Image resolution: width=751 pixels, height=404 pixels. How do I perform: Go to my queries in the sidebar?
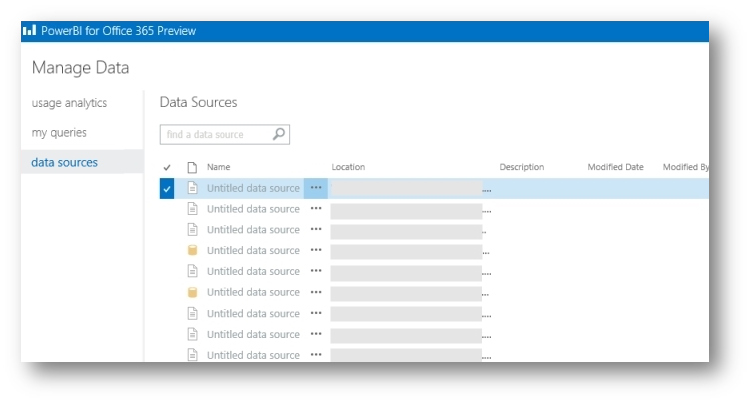tap(59, 132)
